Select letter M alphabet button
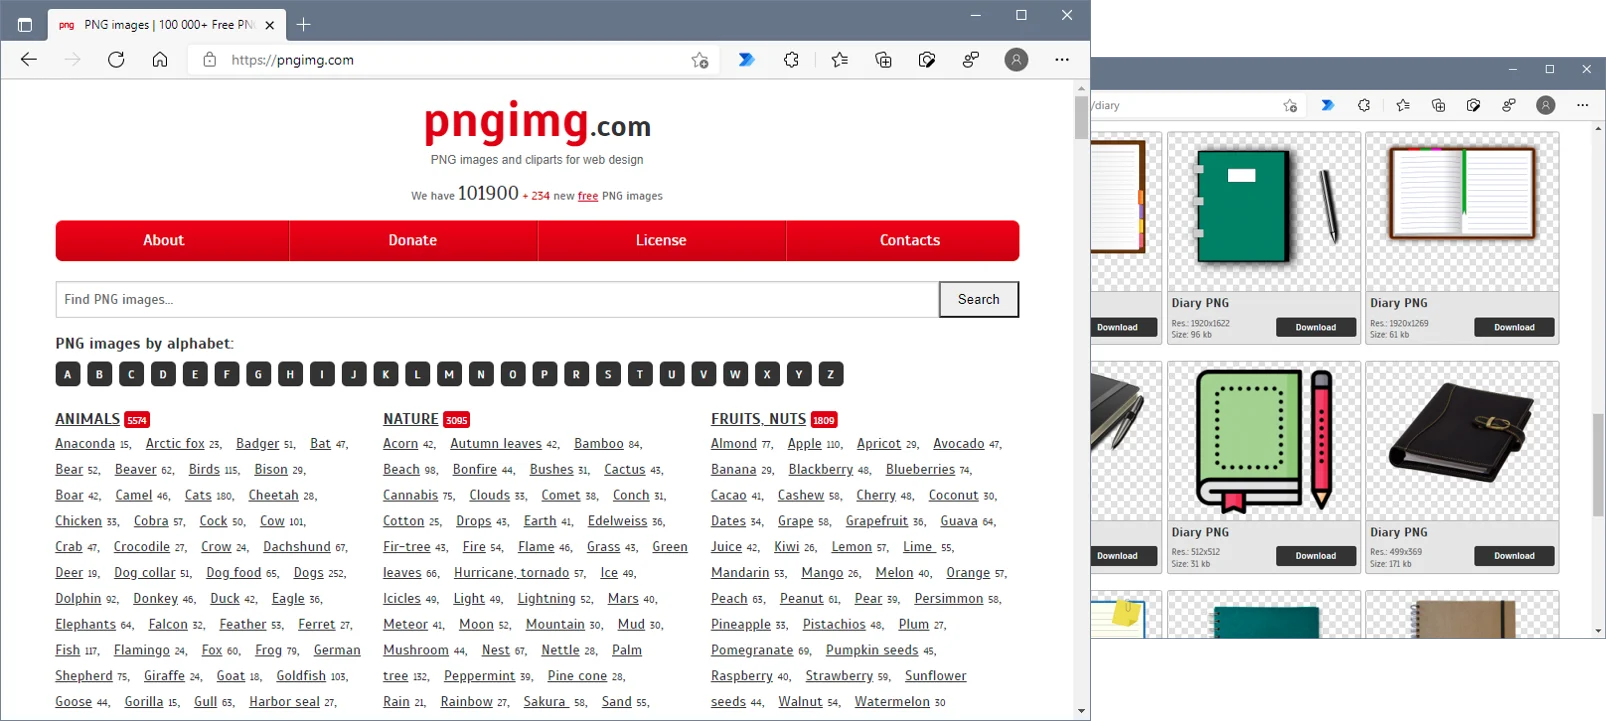Image resolution: width=1606 pixels, height=721 pixels. tap(449, 374)
